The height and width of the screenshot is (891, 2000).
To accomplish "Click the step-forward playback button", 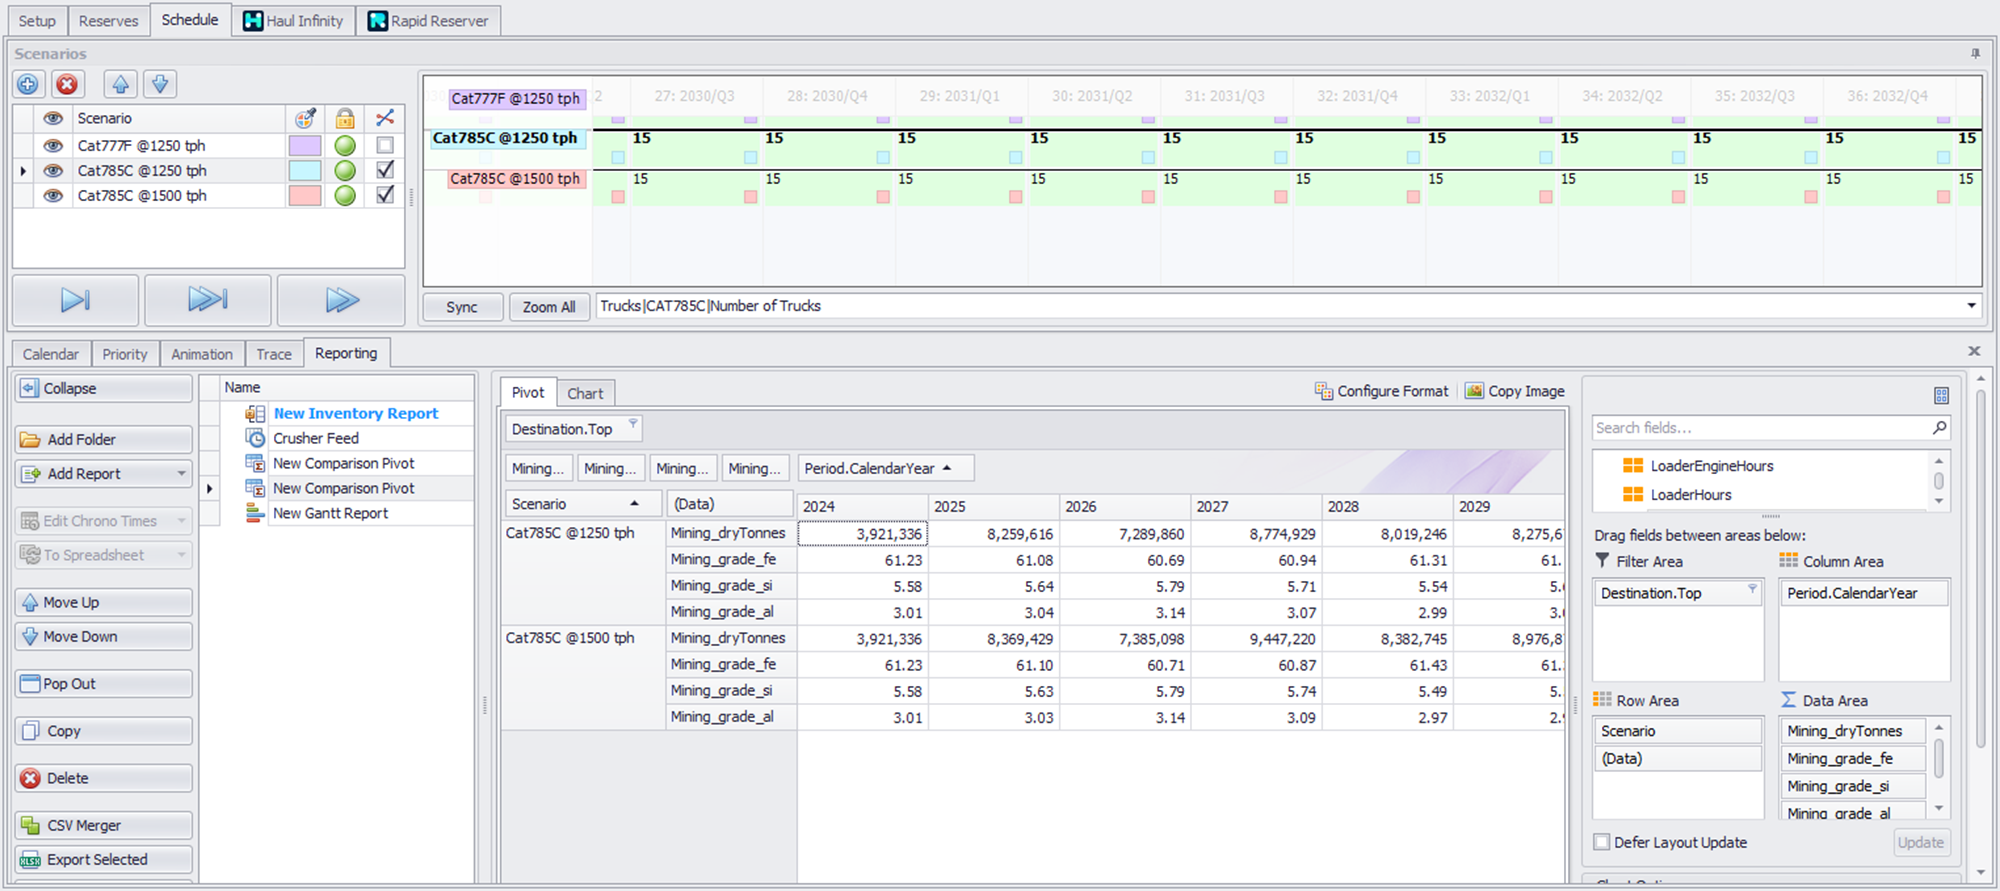I will coord(75,300).
